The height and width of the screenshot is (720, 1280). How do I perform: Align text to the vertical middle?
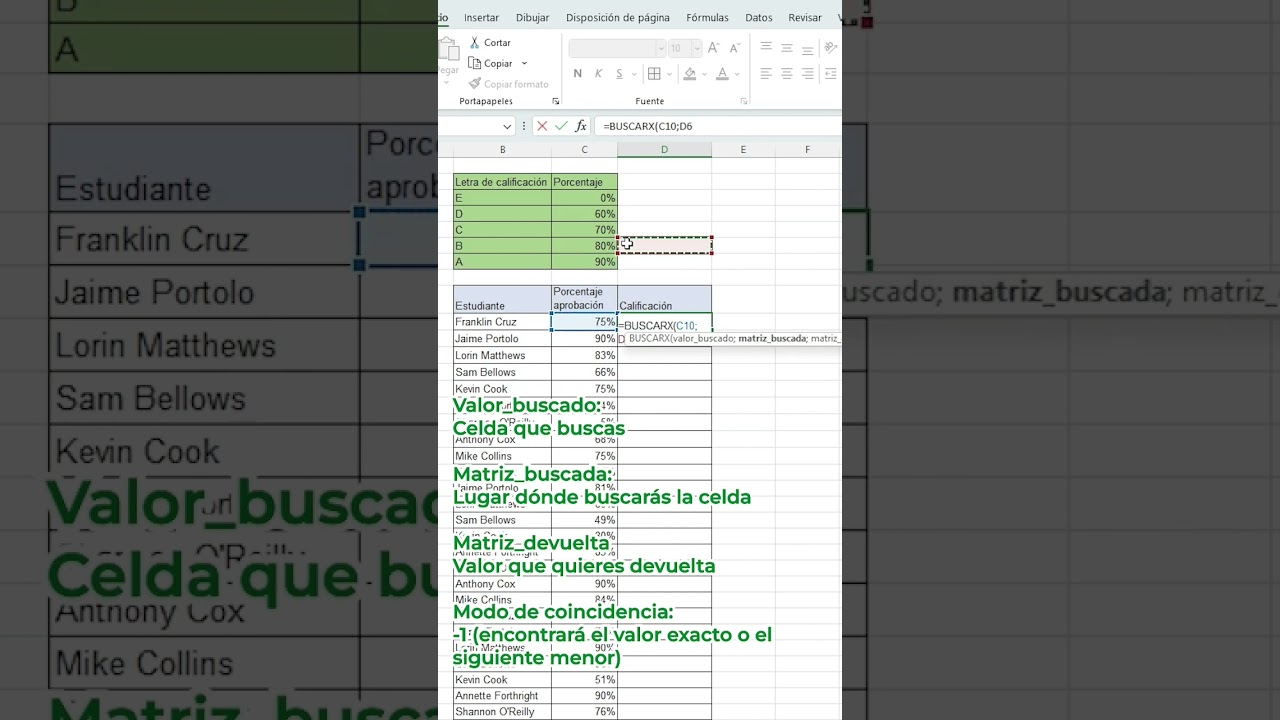click(x=787, y=48)
